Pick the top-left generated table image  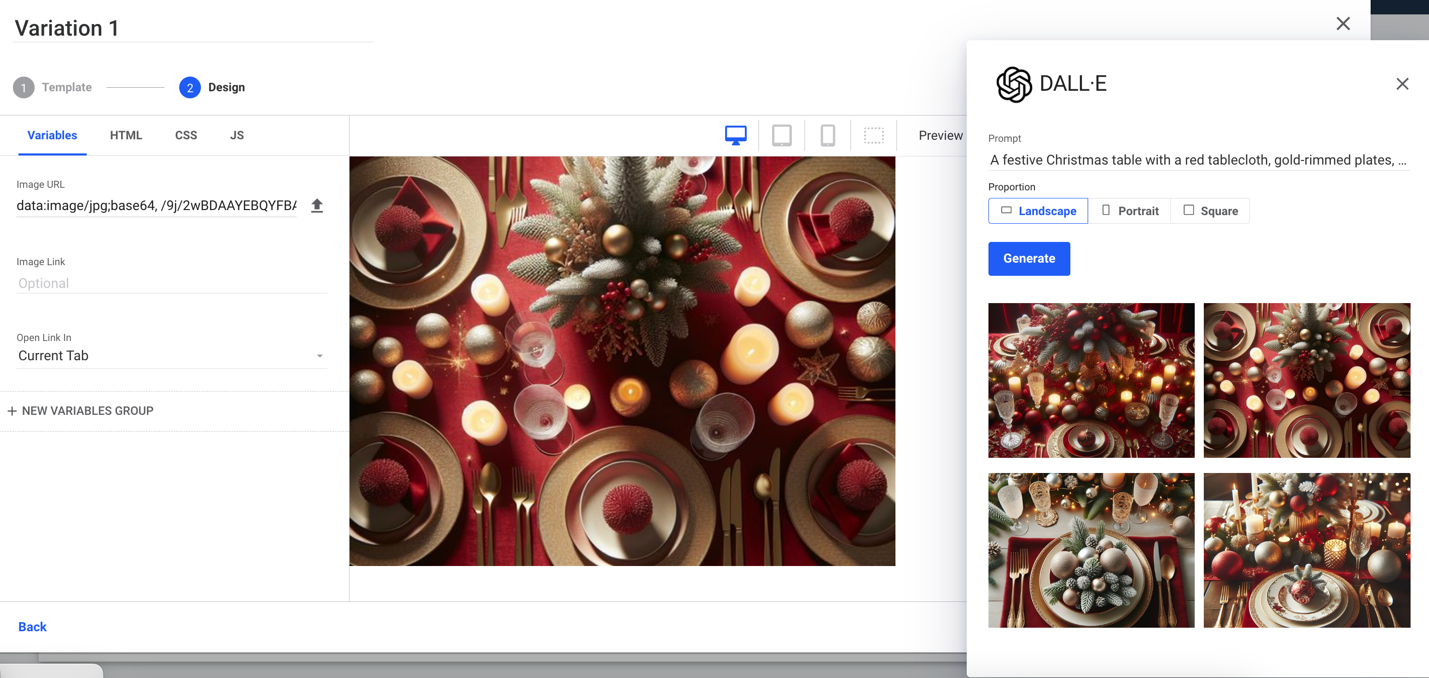pyautogui.click(x=1091, y=380)
